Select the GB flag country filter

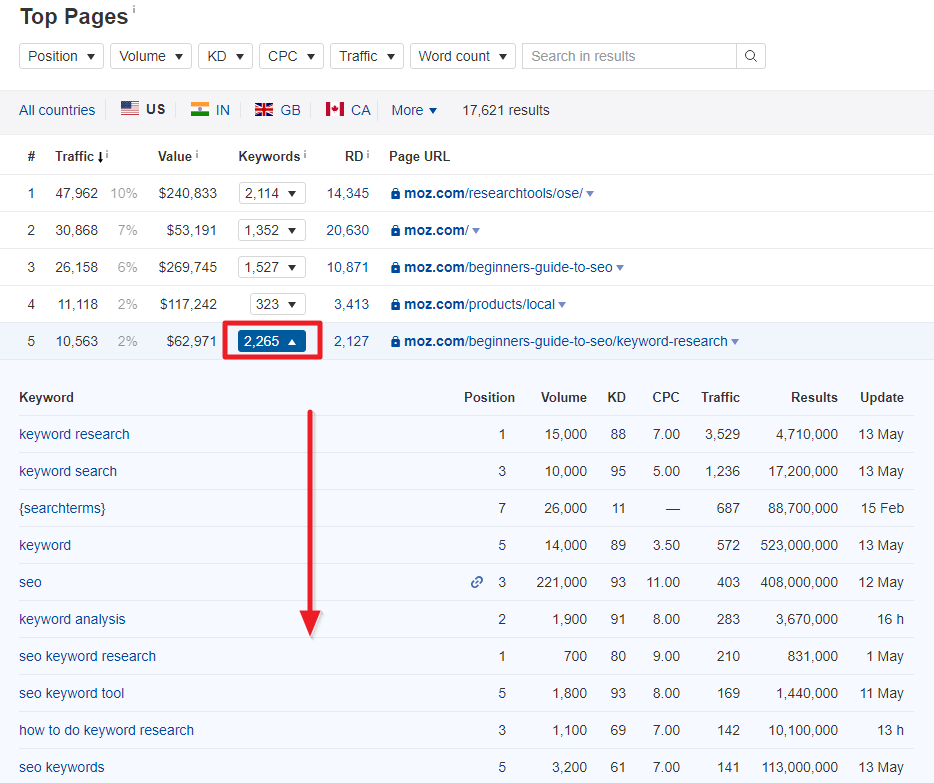pyautogui.click(x=277, y=110)
